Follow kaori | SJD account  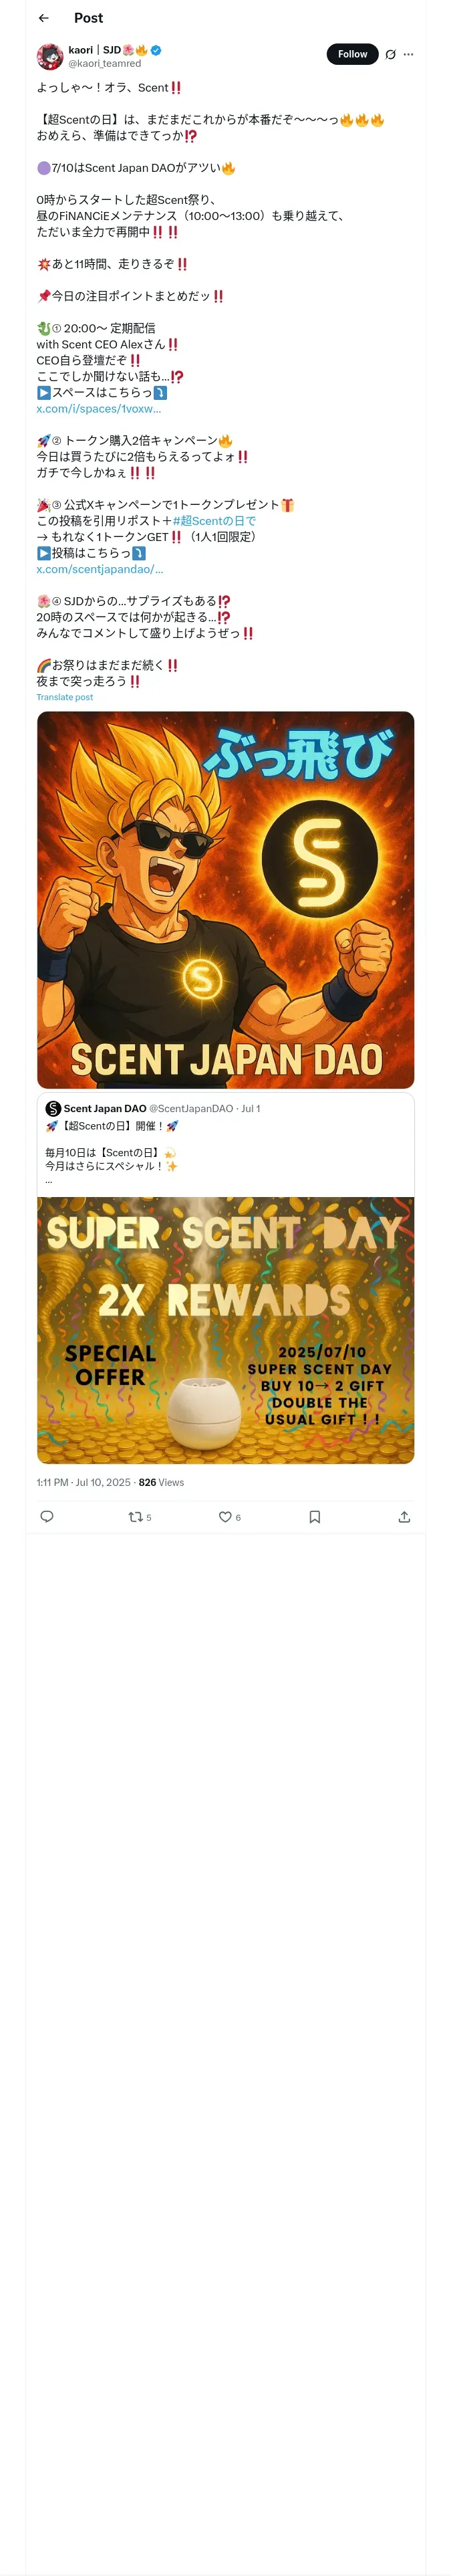pos(352,54)
